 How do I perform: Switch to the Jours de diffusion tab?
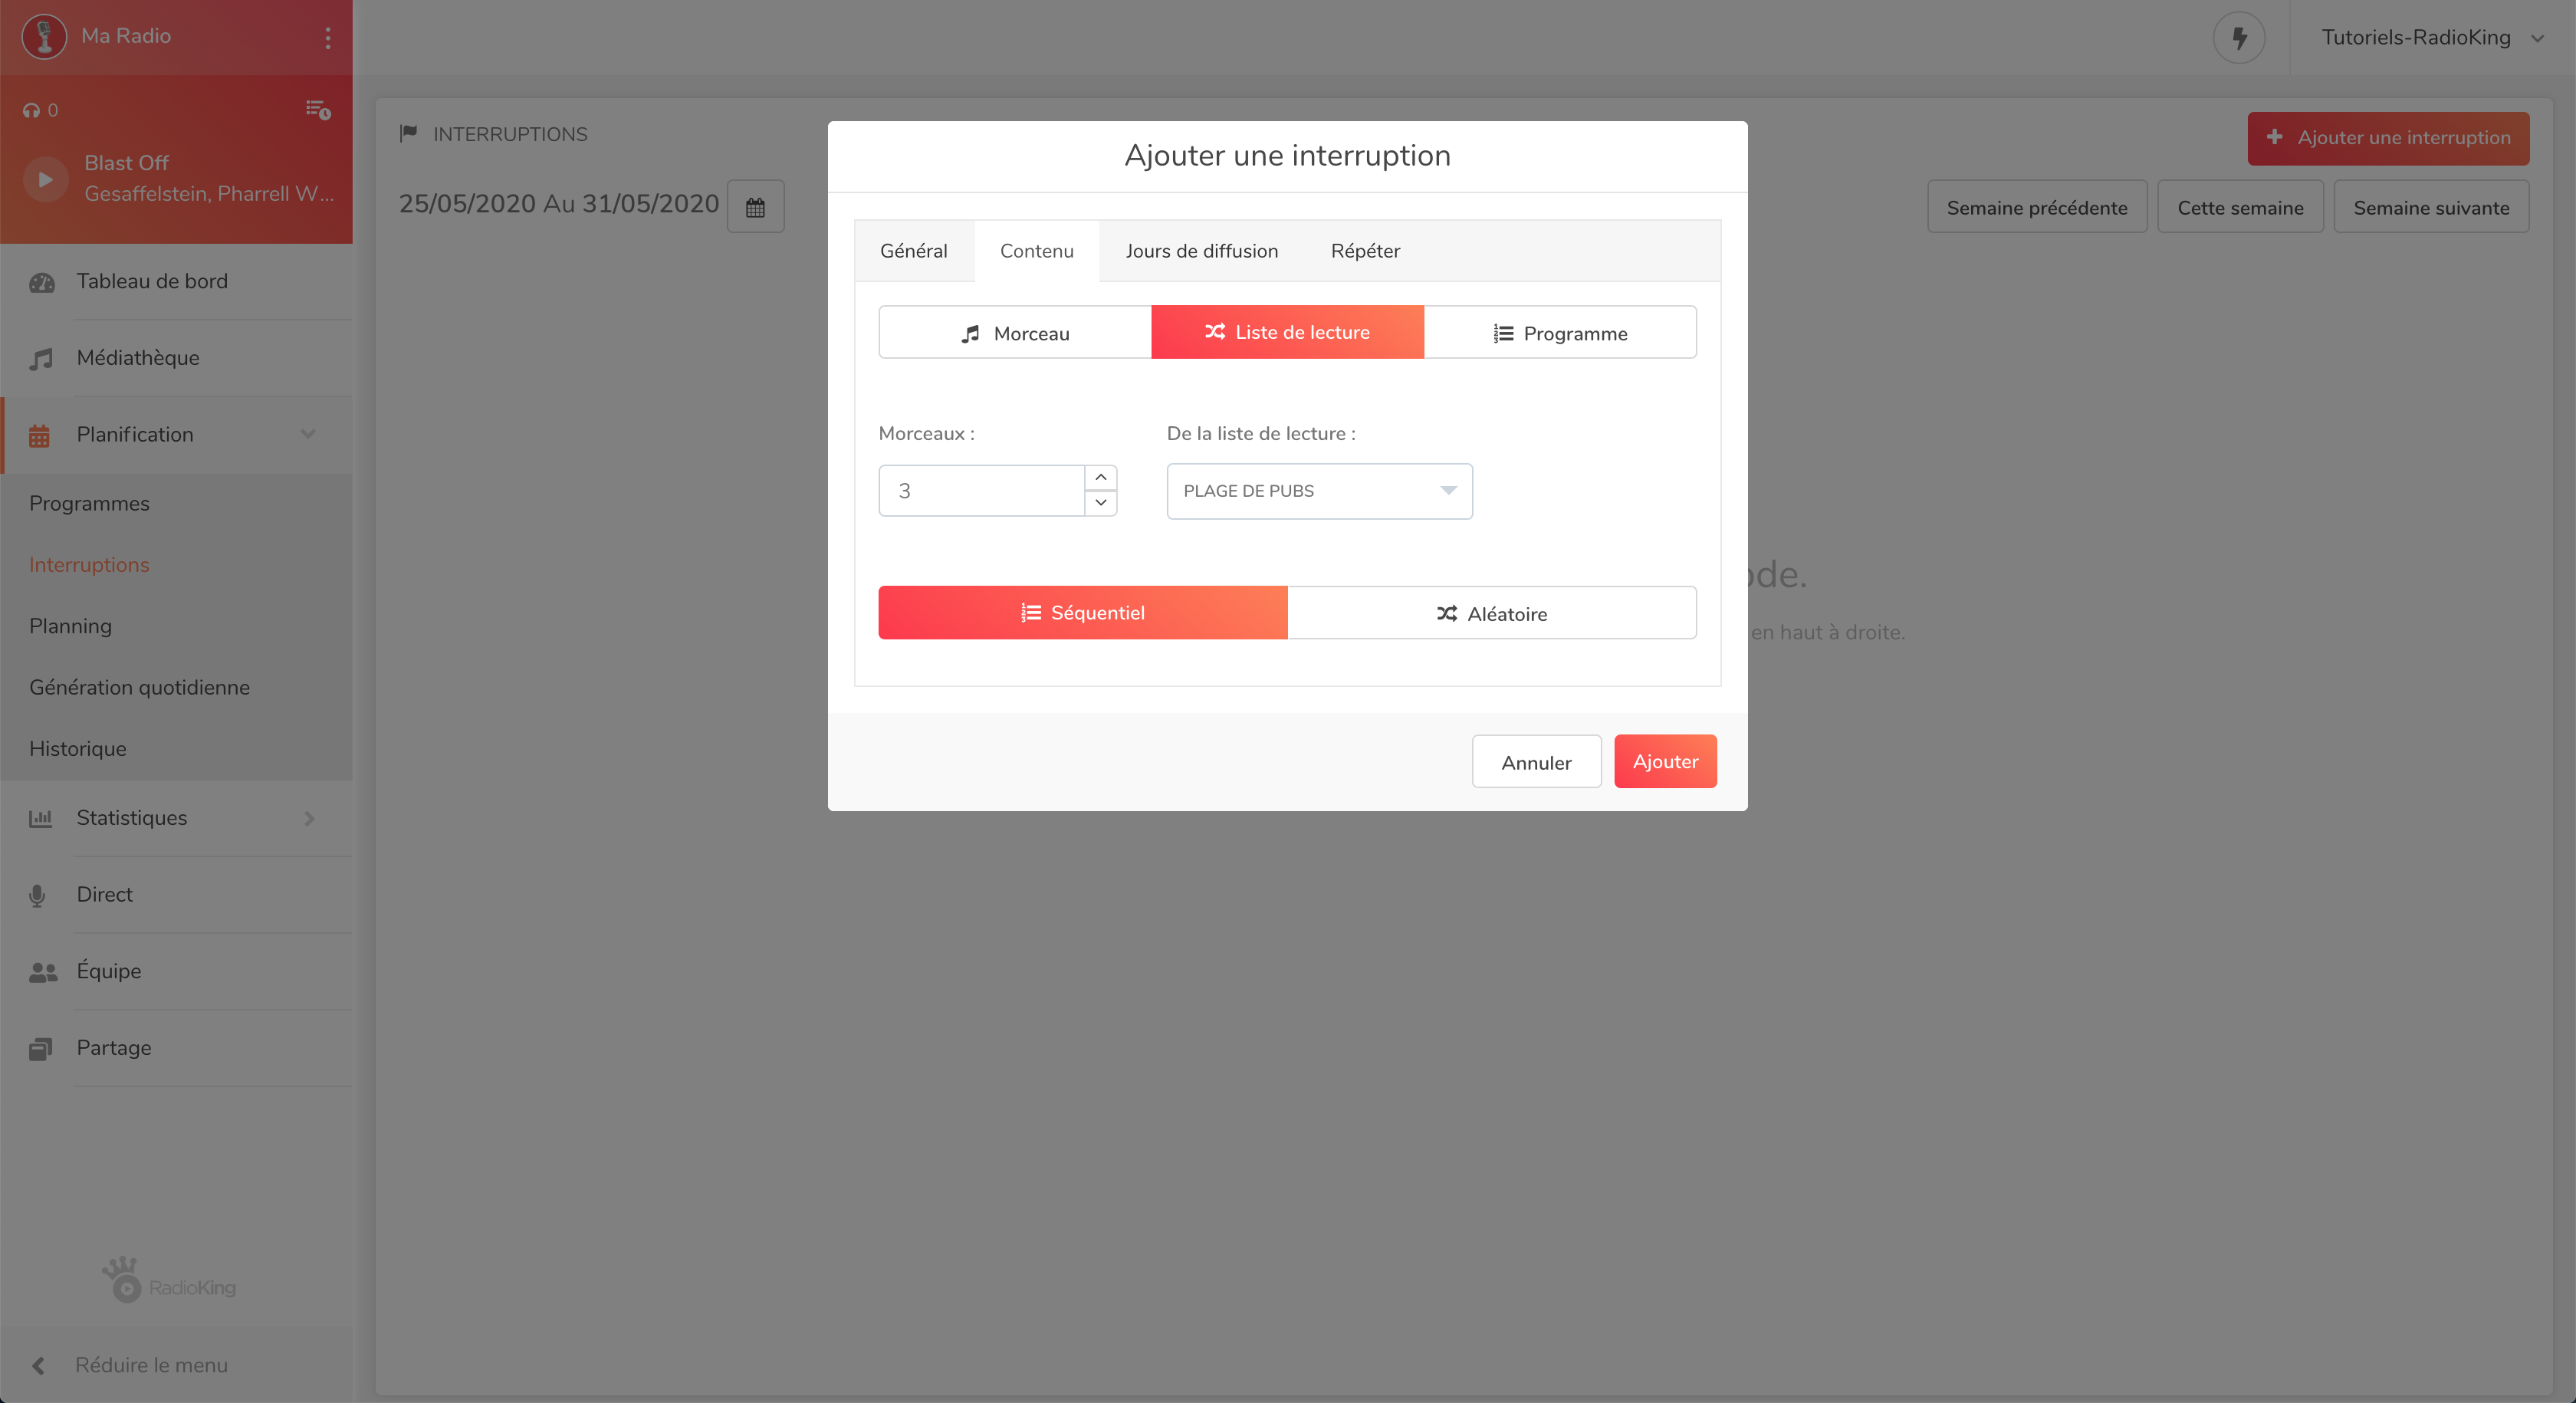pos(1201,251)
